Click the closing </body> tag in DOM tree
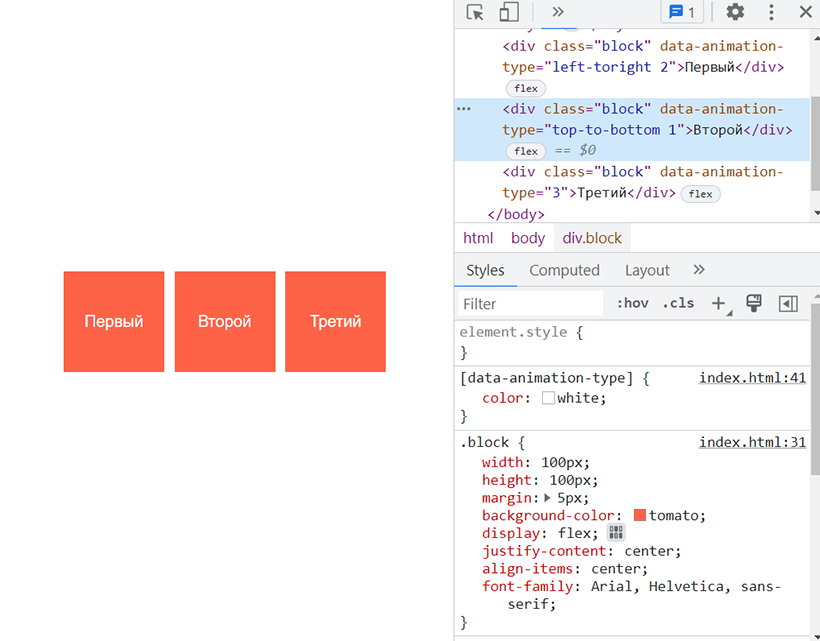 516,214
